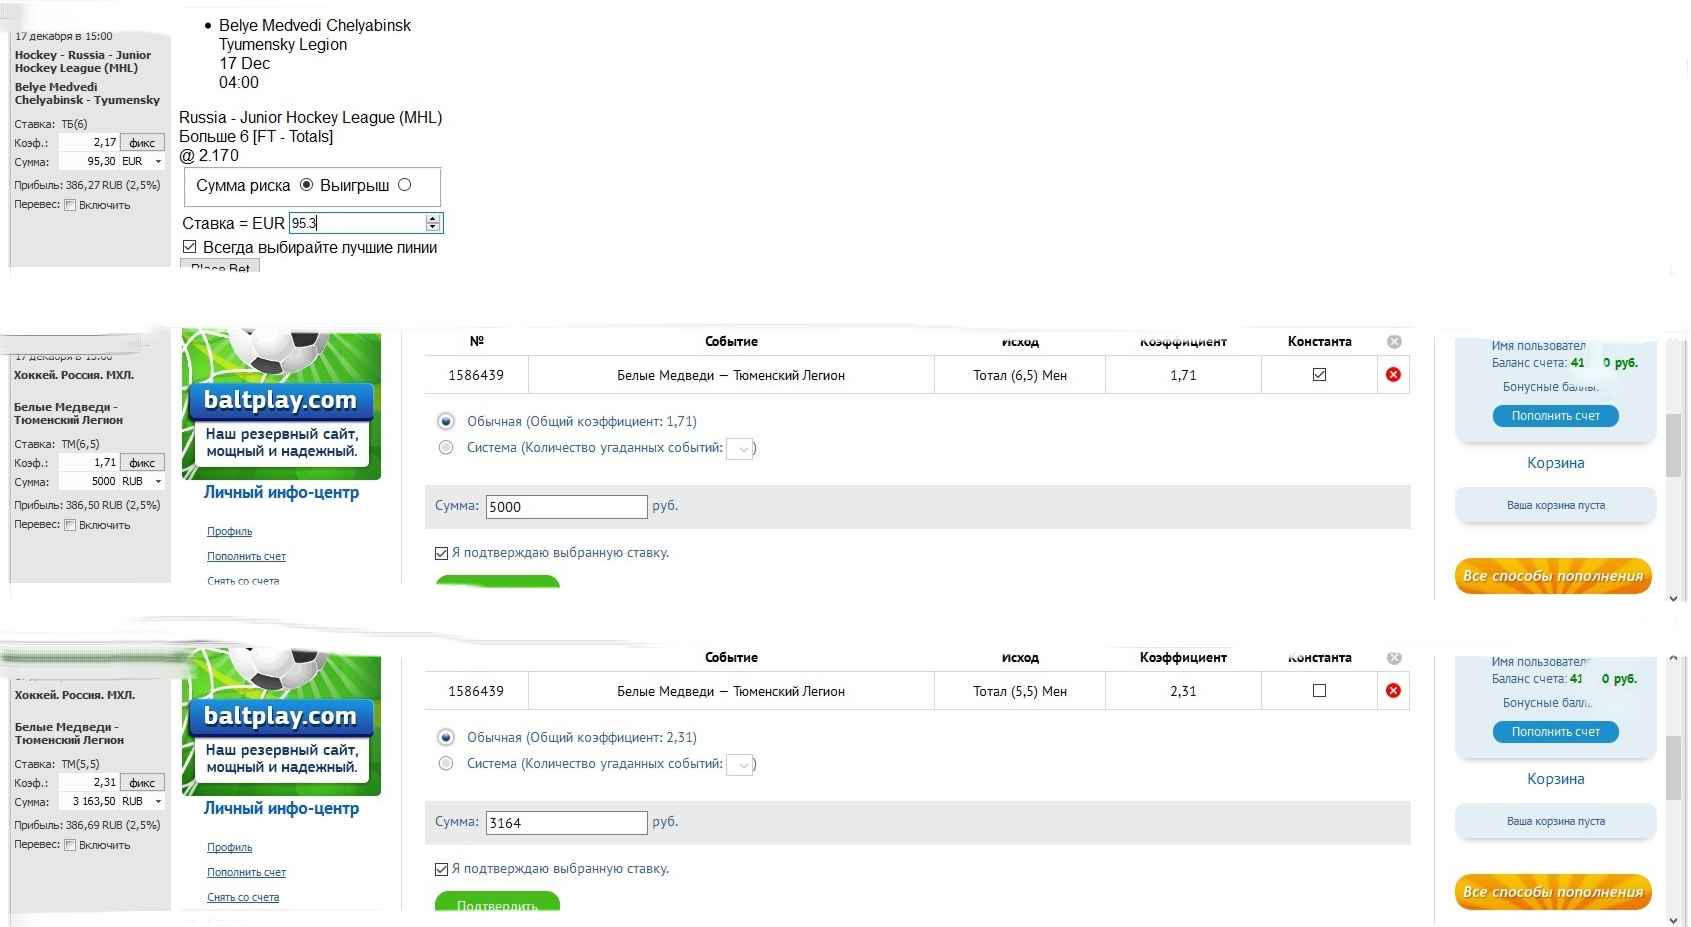Click the baltplay.com banner beside 3164 сумма

click(281, 720)
